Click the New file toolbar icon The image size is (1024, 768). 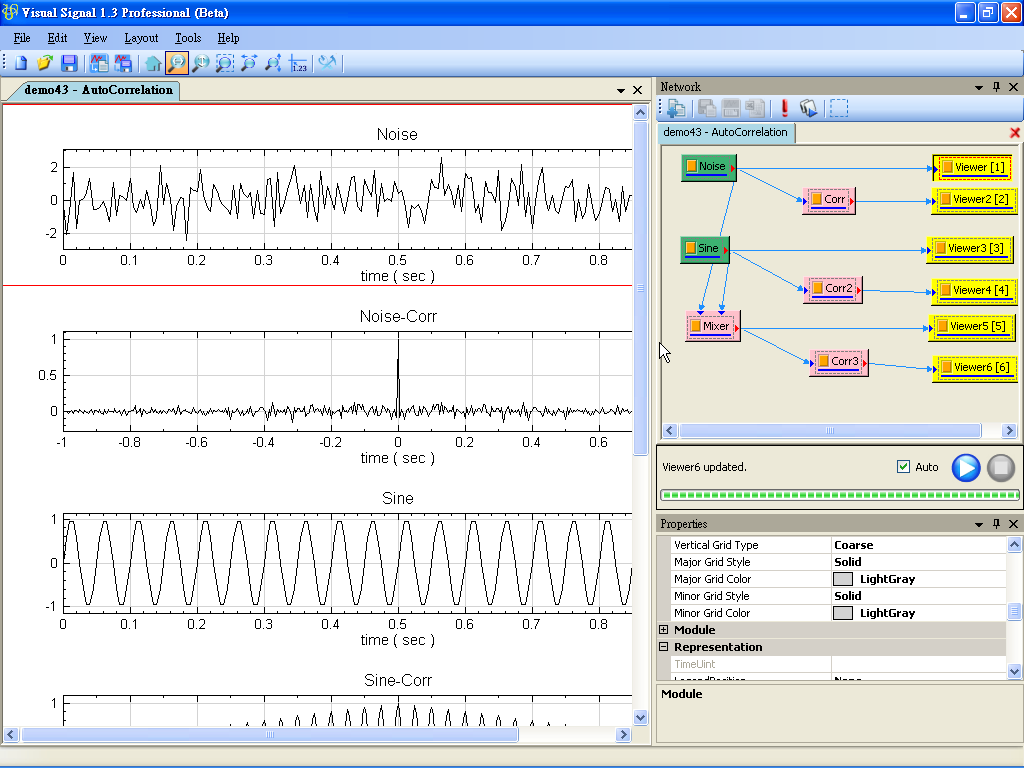click(x=21, y=63)
